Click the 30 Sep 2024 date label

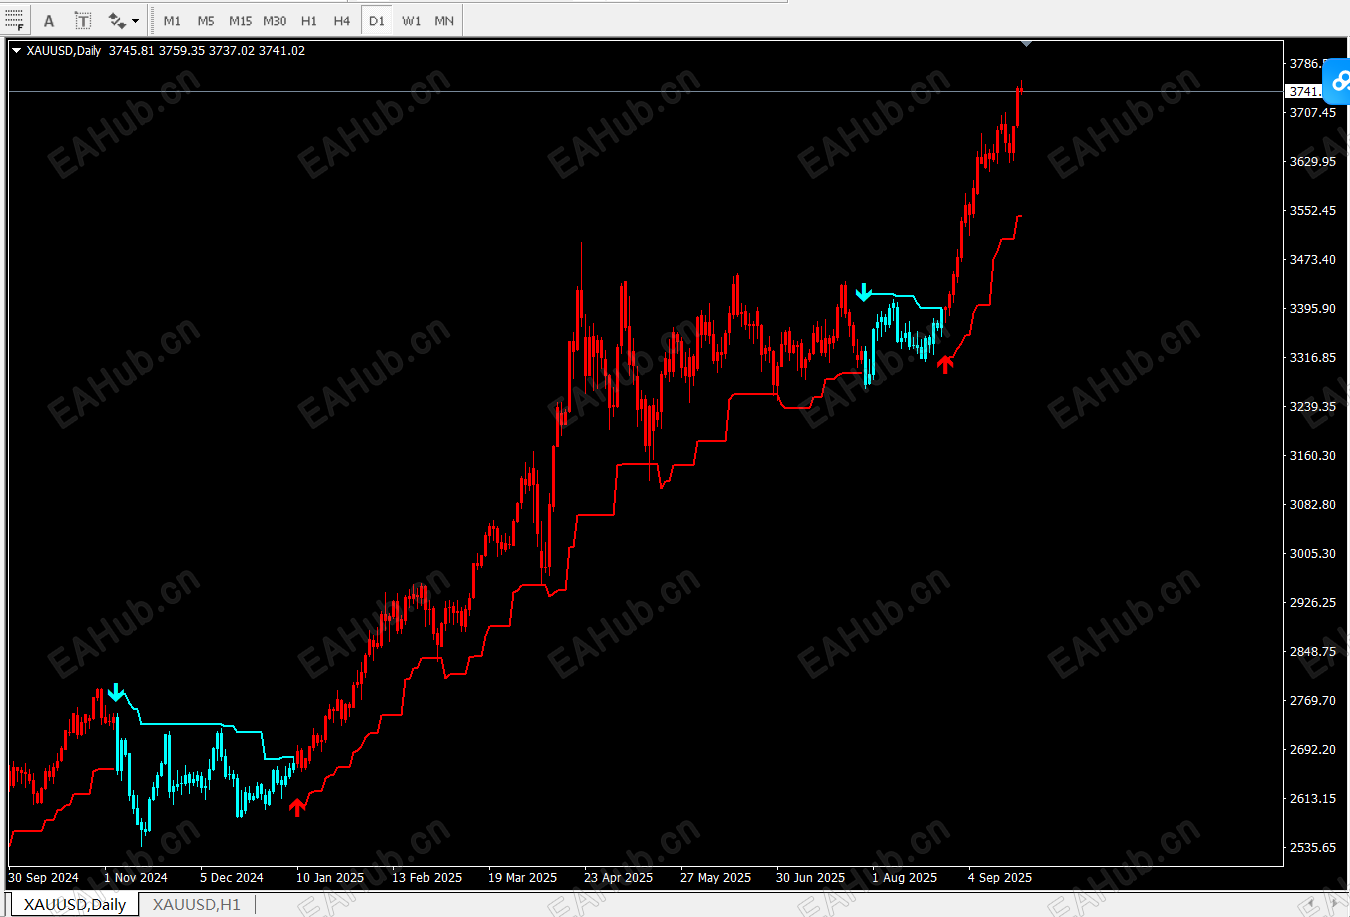pyautogui.click(x=43, y=877)
